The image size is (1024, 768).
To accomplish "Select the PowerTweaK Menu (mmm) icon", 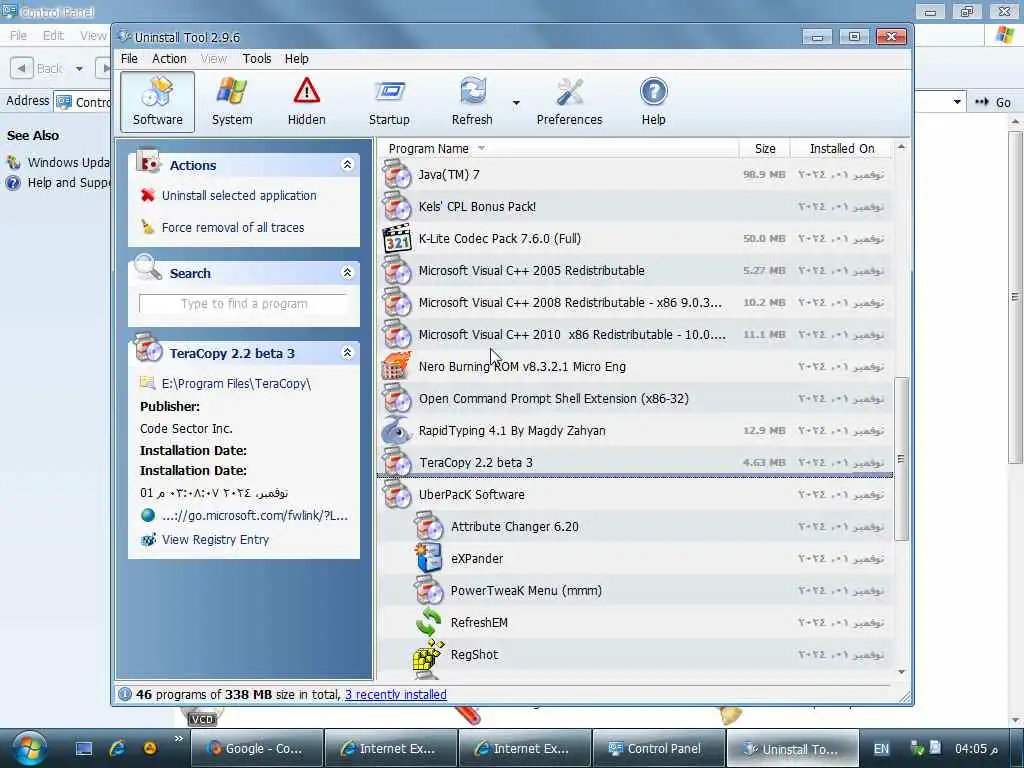I will click(x=429, y=590).
